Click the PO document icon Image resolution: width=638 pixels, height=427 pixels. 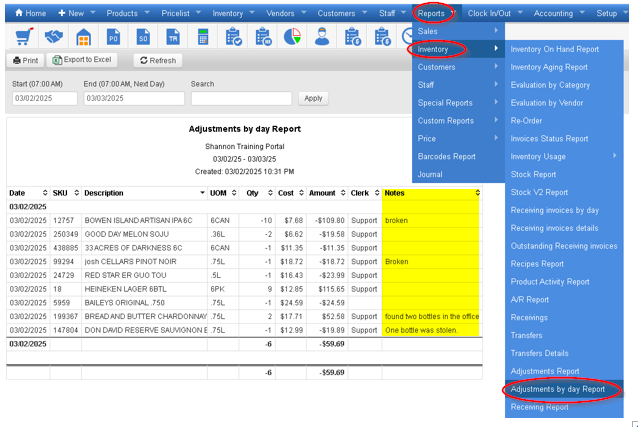pyautogui.click(x=113, y=37)
